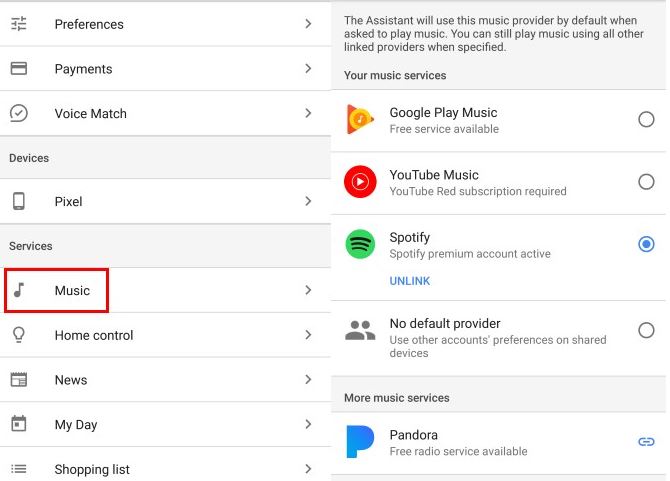
Task: Expand Preferences using its chevron arrow
Action: coord(308,24)
